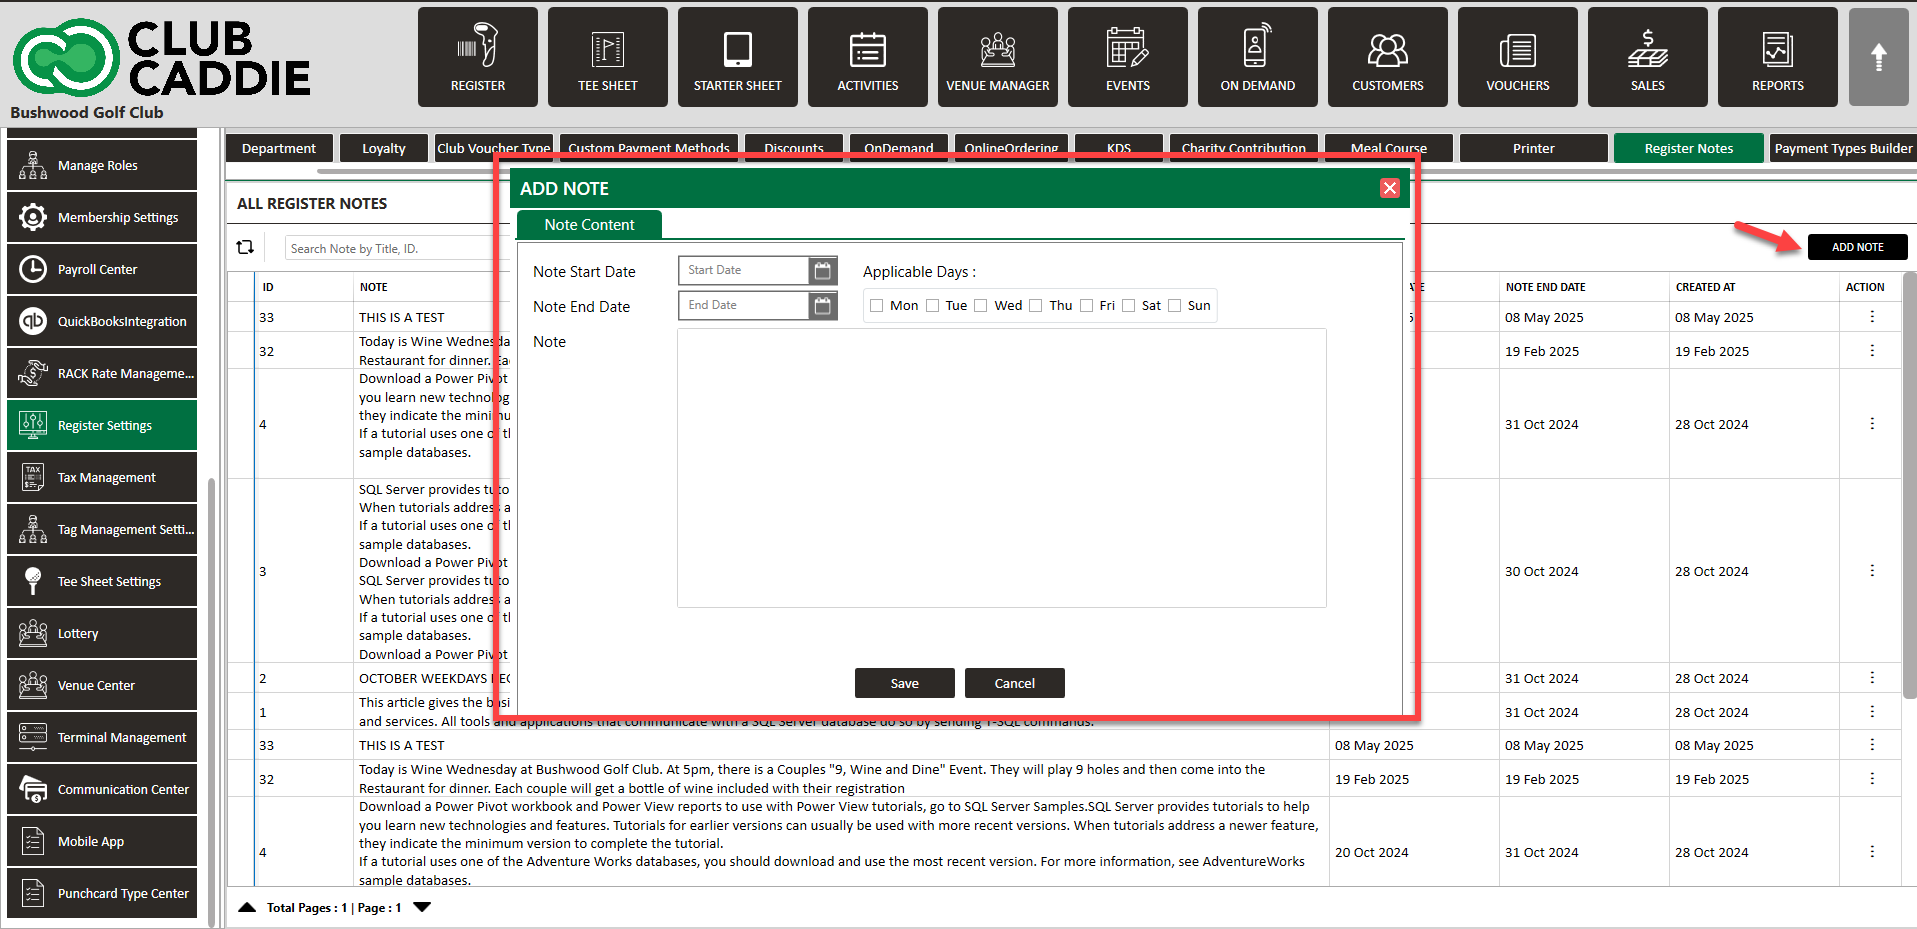Click the Reports icon in top bar
Image resolution: width=1917 pixels, height=929 pixels.
[x=1777, y=57]
